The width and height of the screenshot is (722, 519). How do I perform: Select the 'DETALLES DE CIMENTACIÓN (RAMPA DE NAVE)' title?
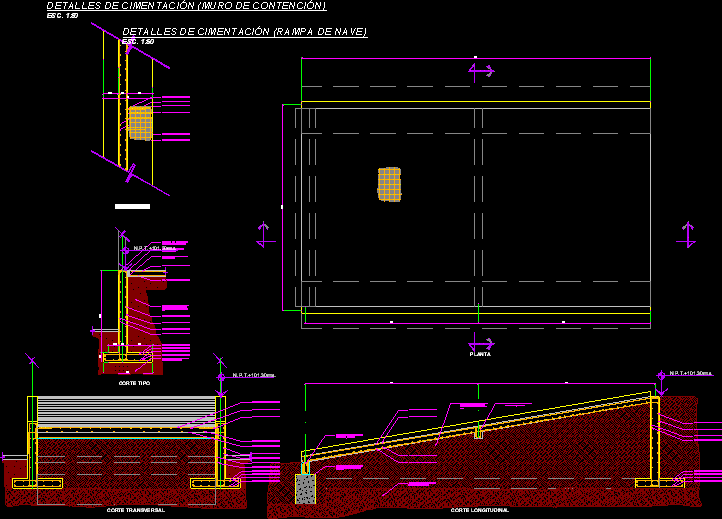[244, 32]
